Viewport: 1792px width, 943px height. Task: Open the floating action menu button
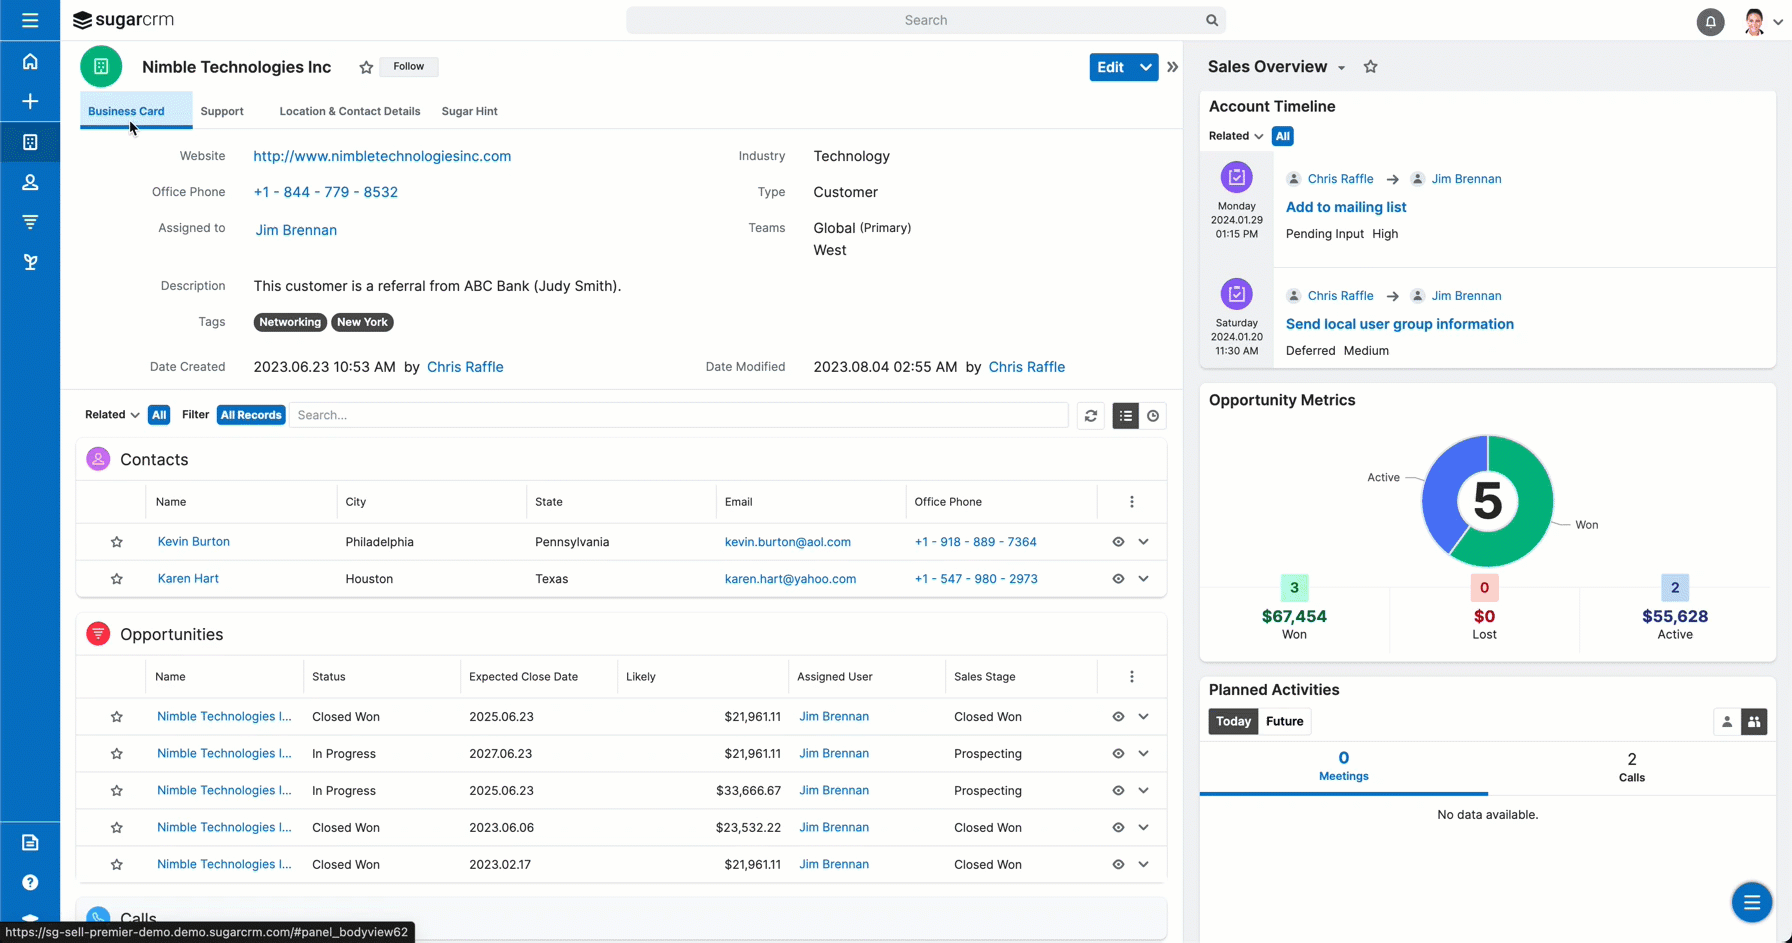tap(1751, 903)
